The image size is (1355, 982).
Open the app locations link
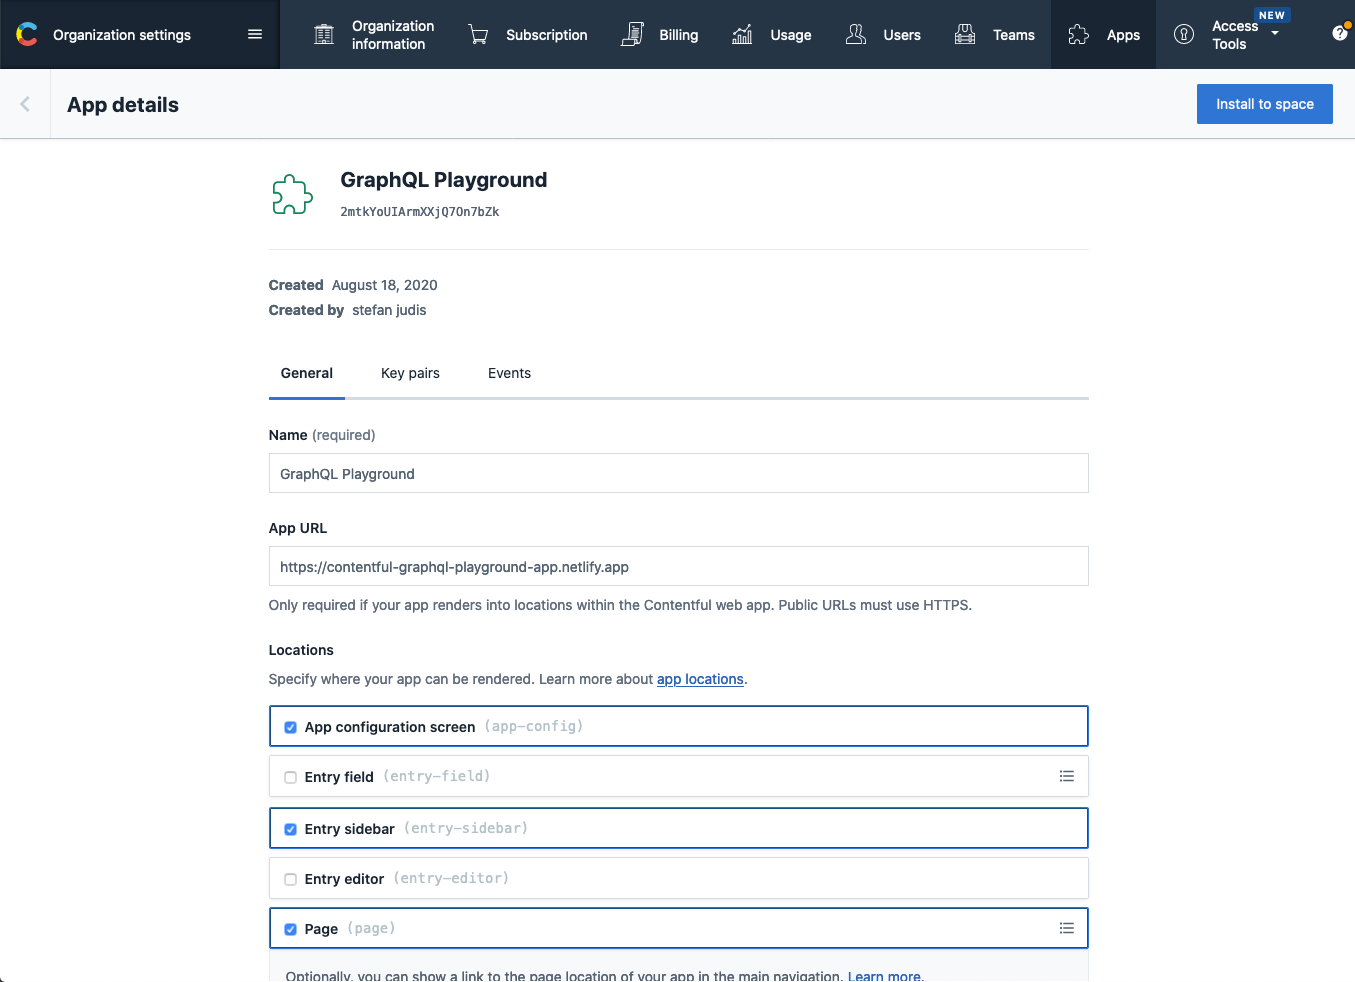[x=700, y=679]
